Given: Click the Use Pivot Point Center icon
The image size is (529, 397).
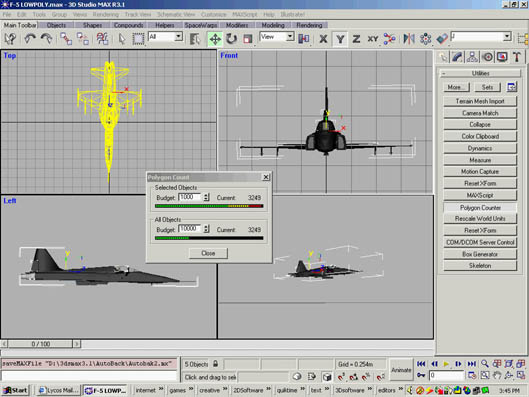Looking at the screenshot, I should coord(304,39).
